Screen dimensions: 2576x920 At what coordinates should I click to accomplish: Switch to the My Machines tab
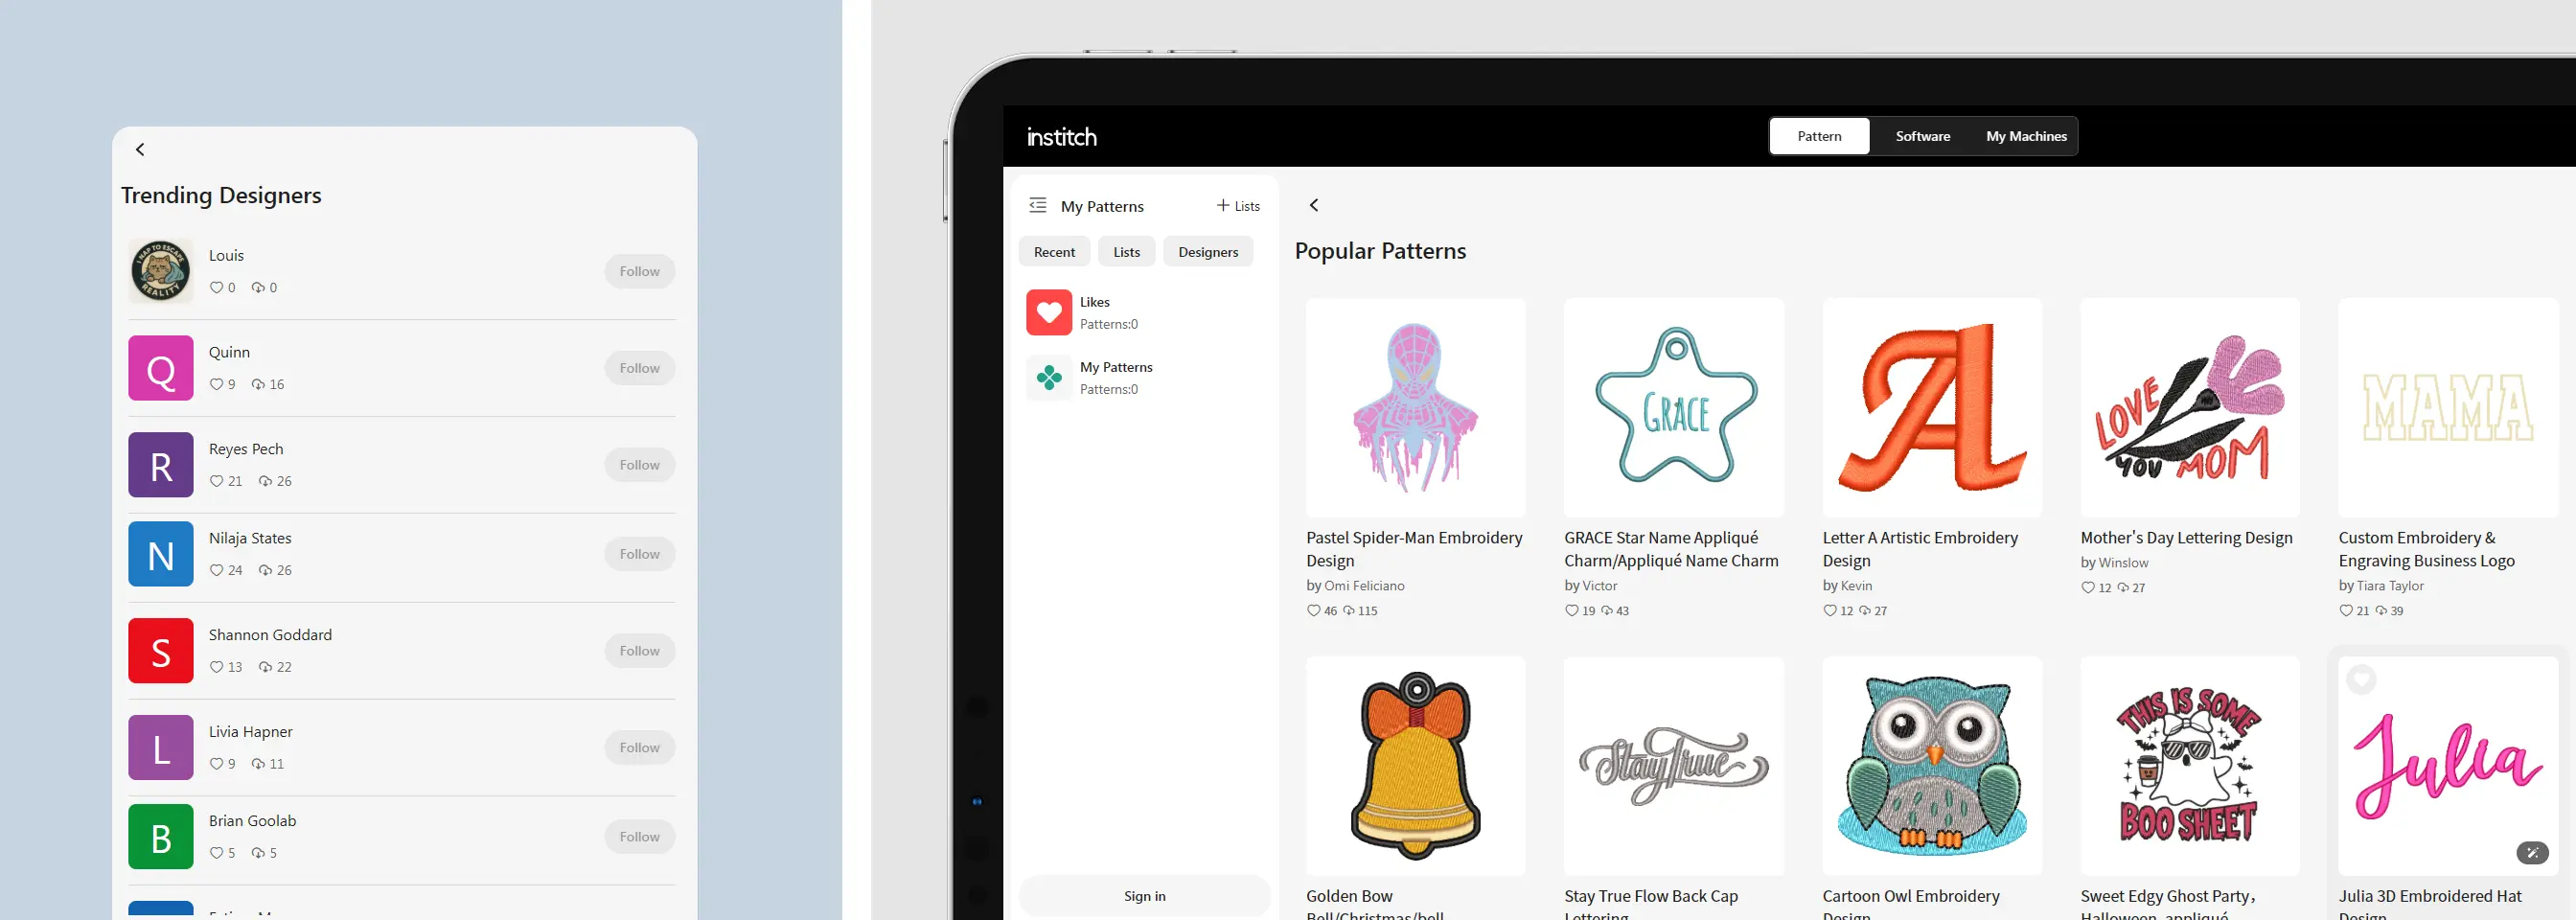pos(2026,136)
